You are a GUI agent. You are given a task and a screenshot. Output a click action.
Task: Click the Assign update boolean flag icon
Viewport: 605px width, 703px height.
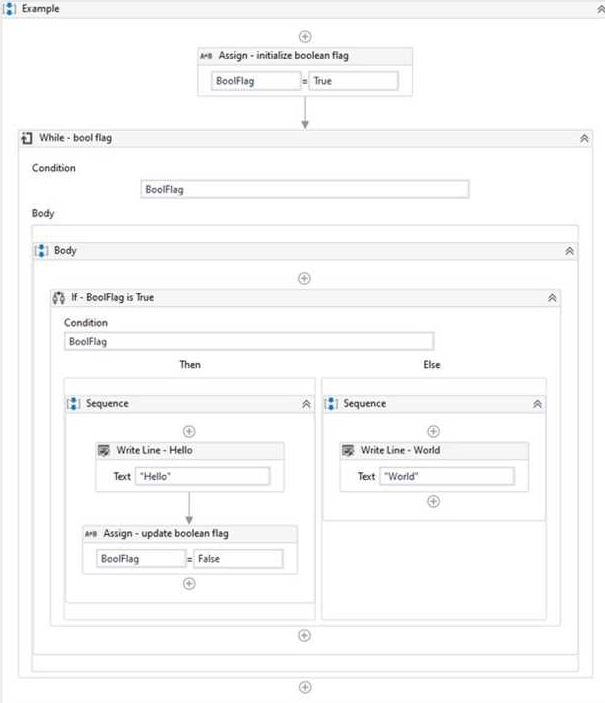click(91, 534)
